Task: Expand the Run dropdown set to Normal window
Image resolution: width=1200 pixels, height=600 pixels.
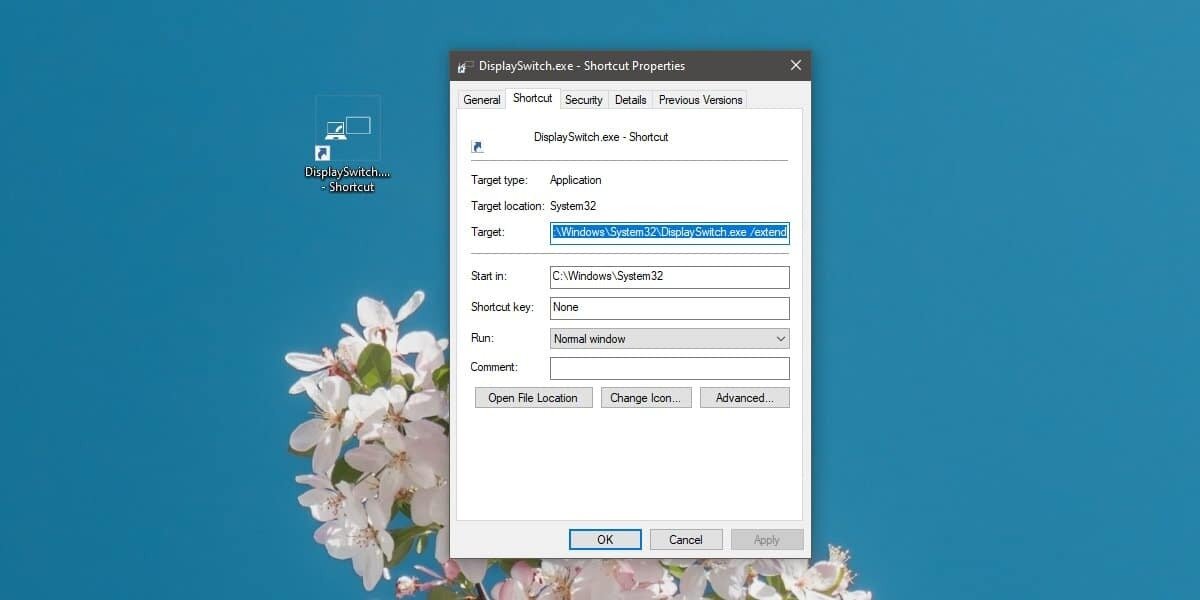Action: [x=669, y=339]
